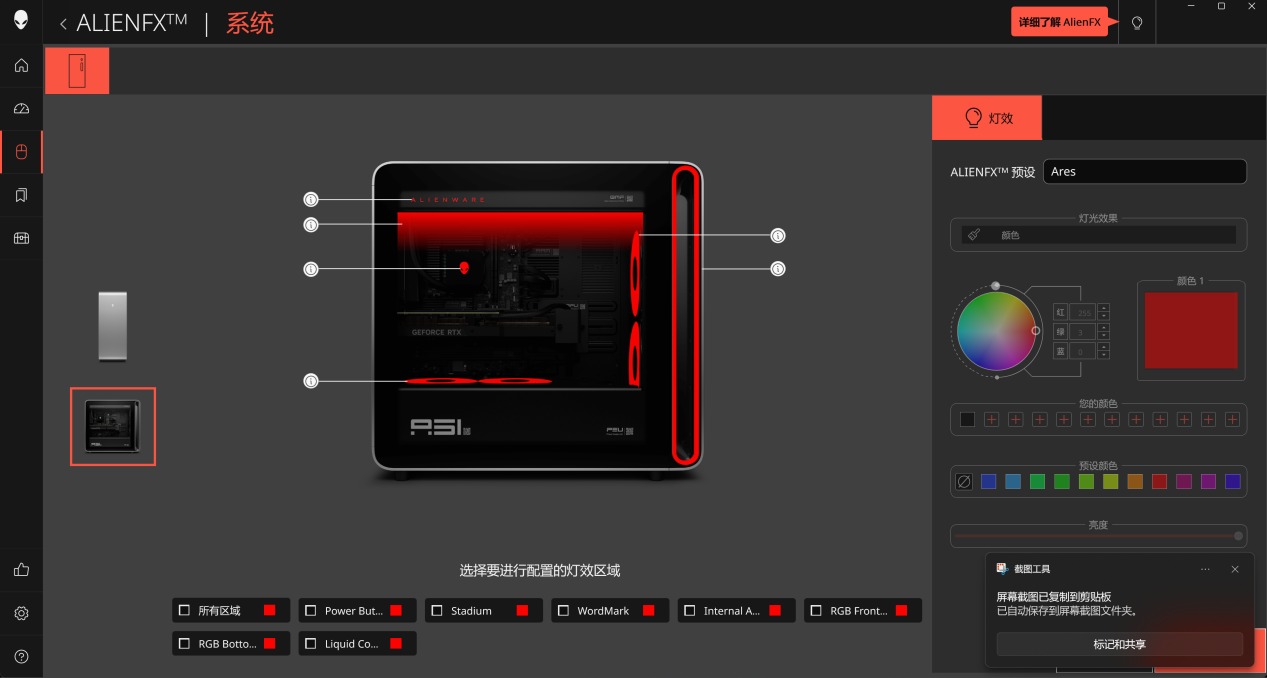Image resolution: width=1267 pixels, height=678 pixels.
Task: Tick the WordMark zone checkbox
Action: point(563,610)
